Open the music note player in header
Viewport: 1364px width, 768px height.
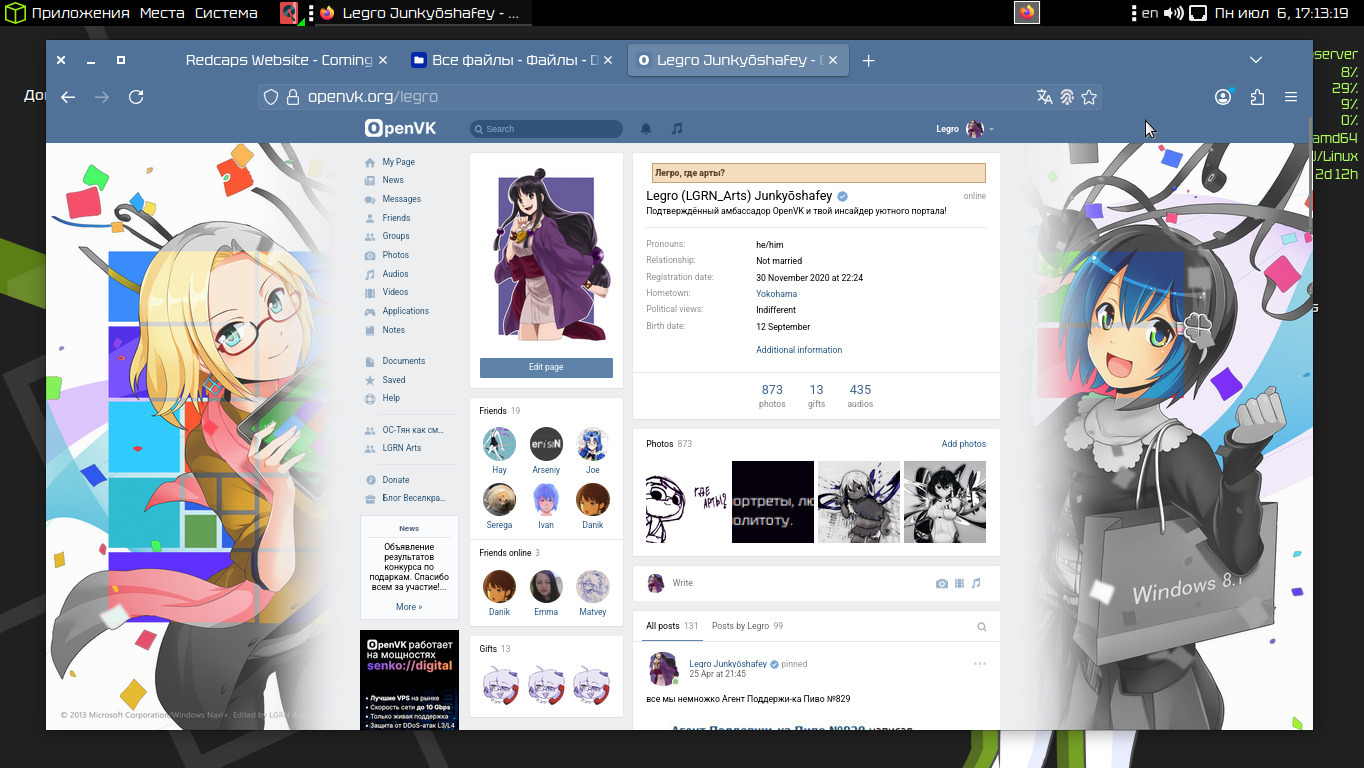click(677, 129)
